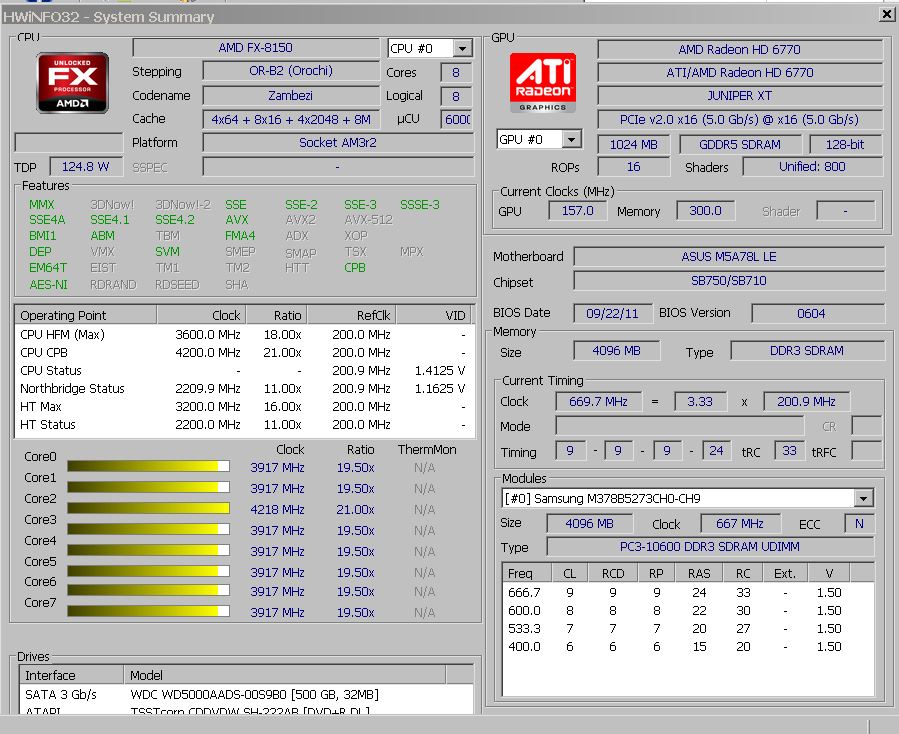Select the DDR3 SDRAM memory type field
This screenshot has width=899, height=734.
(807, 350)
